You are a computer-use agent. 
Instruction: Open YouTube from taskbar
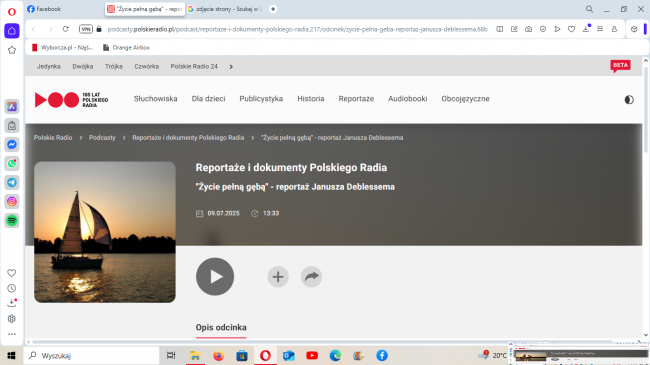click(x=312, y=355)
